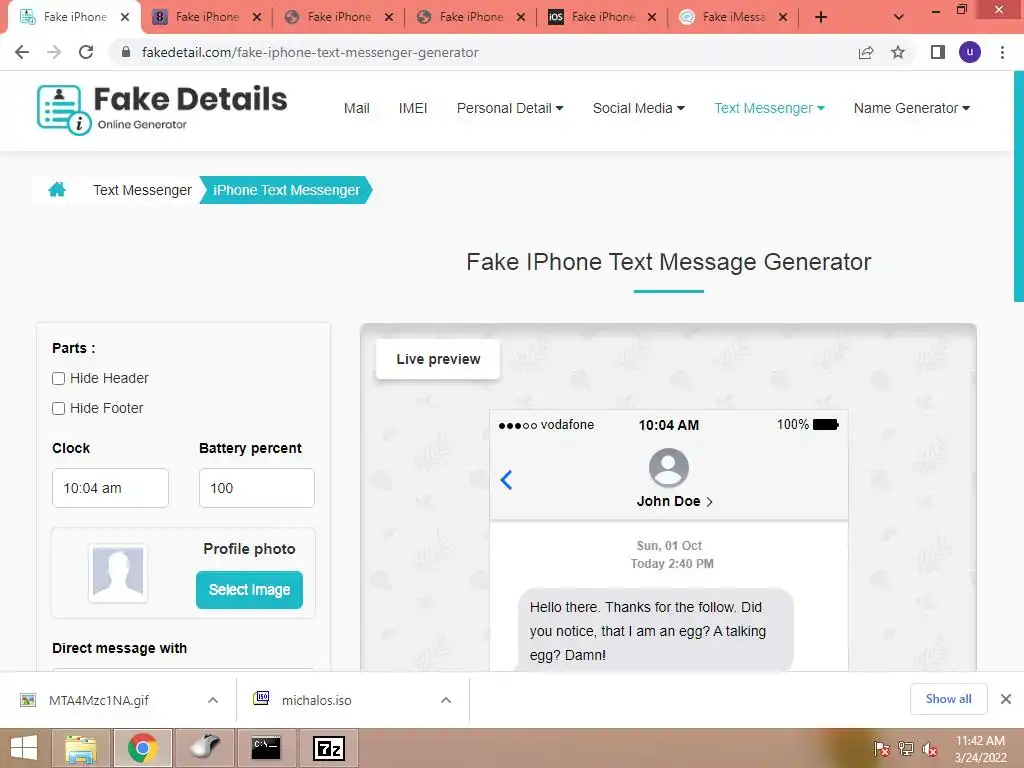Open File Explorer from taskbar

pyautogui.click(x=81, y=748)
